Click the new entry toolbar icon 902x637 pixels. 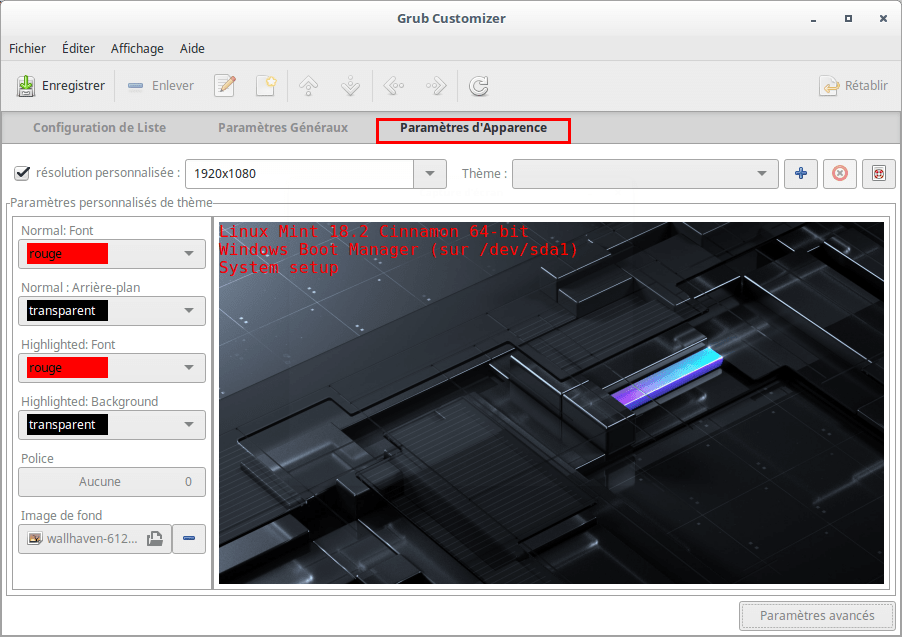(265, 86)
